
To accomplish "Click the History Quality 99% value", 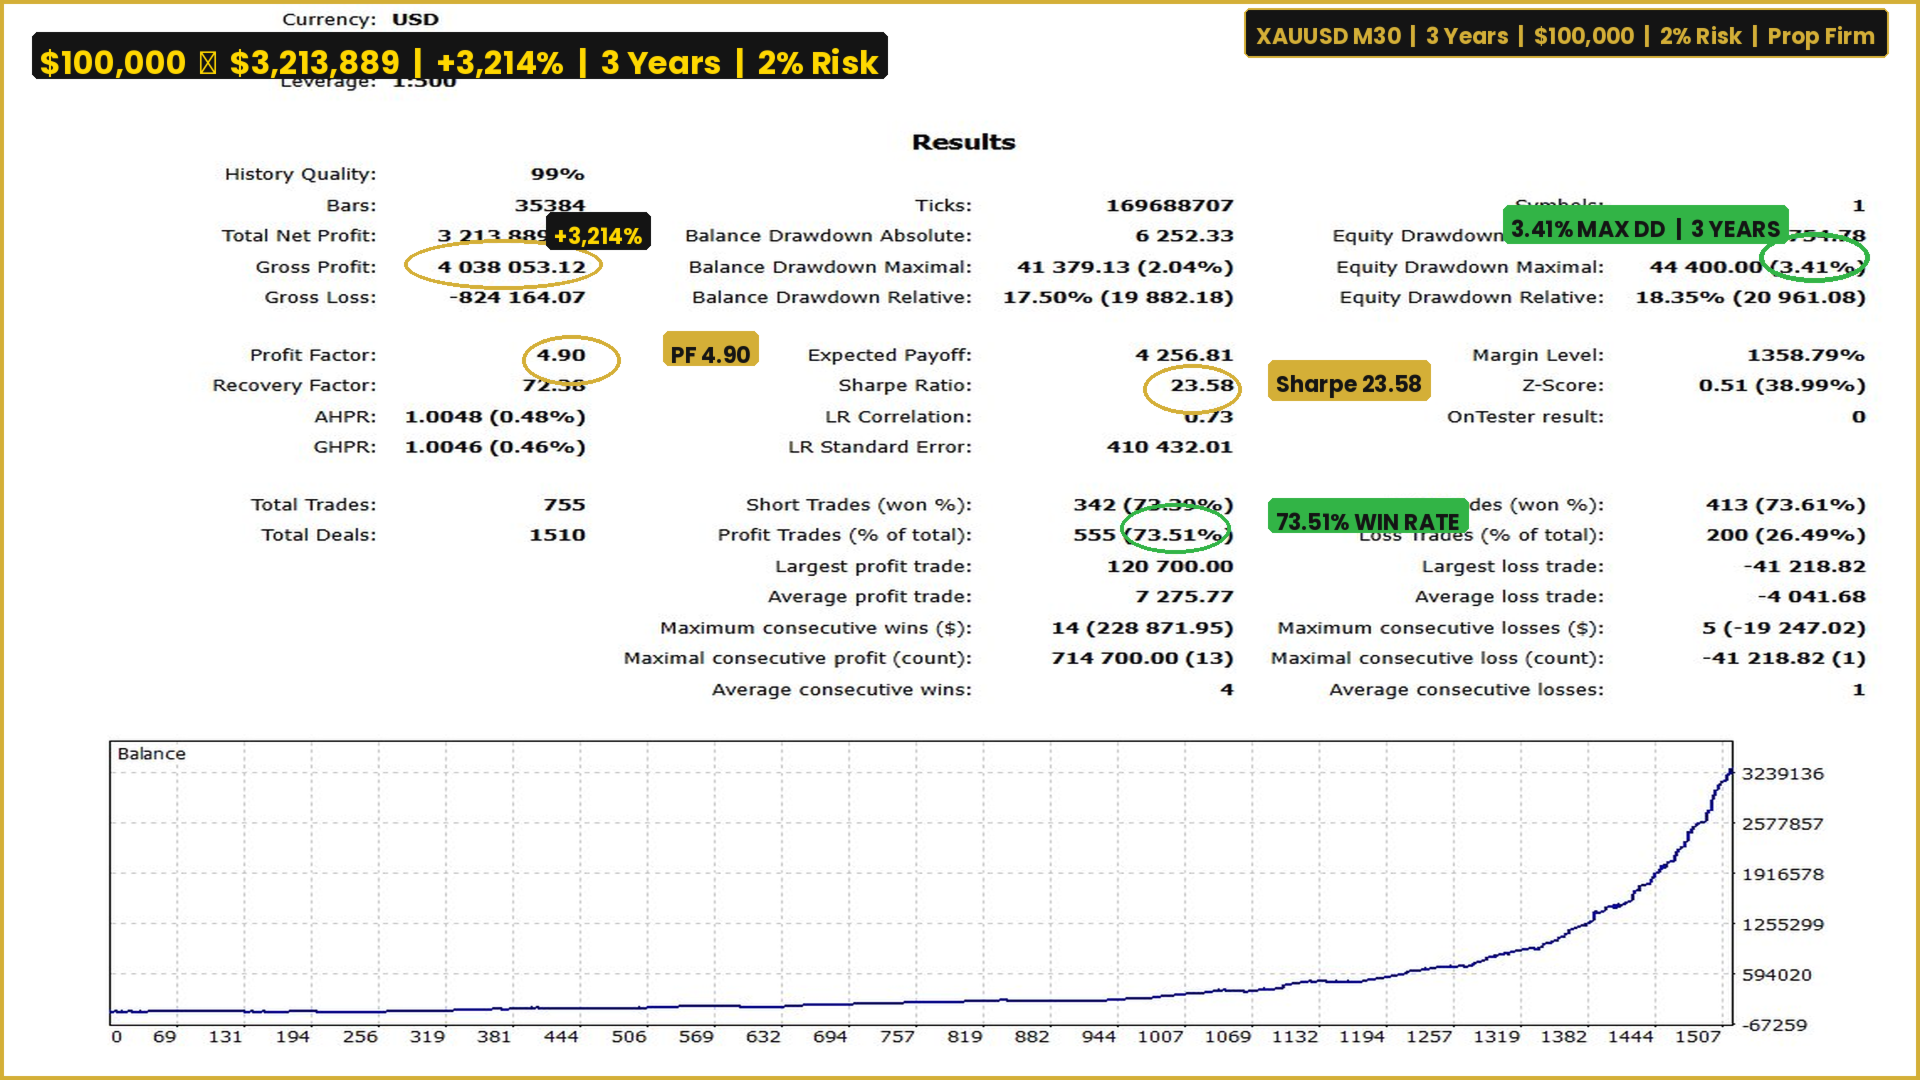I will pyautogui.click(x=557, y=174).
